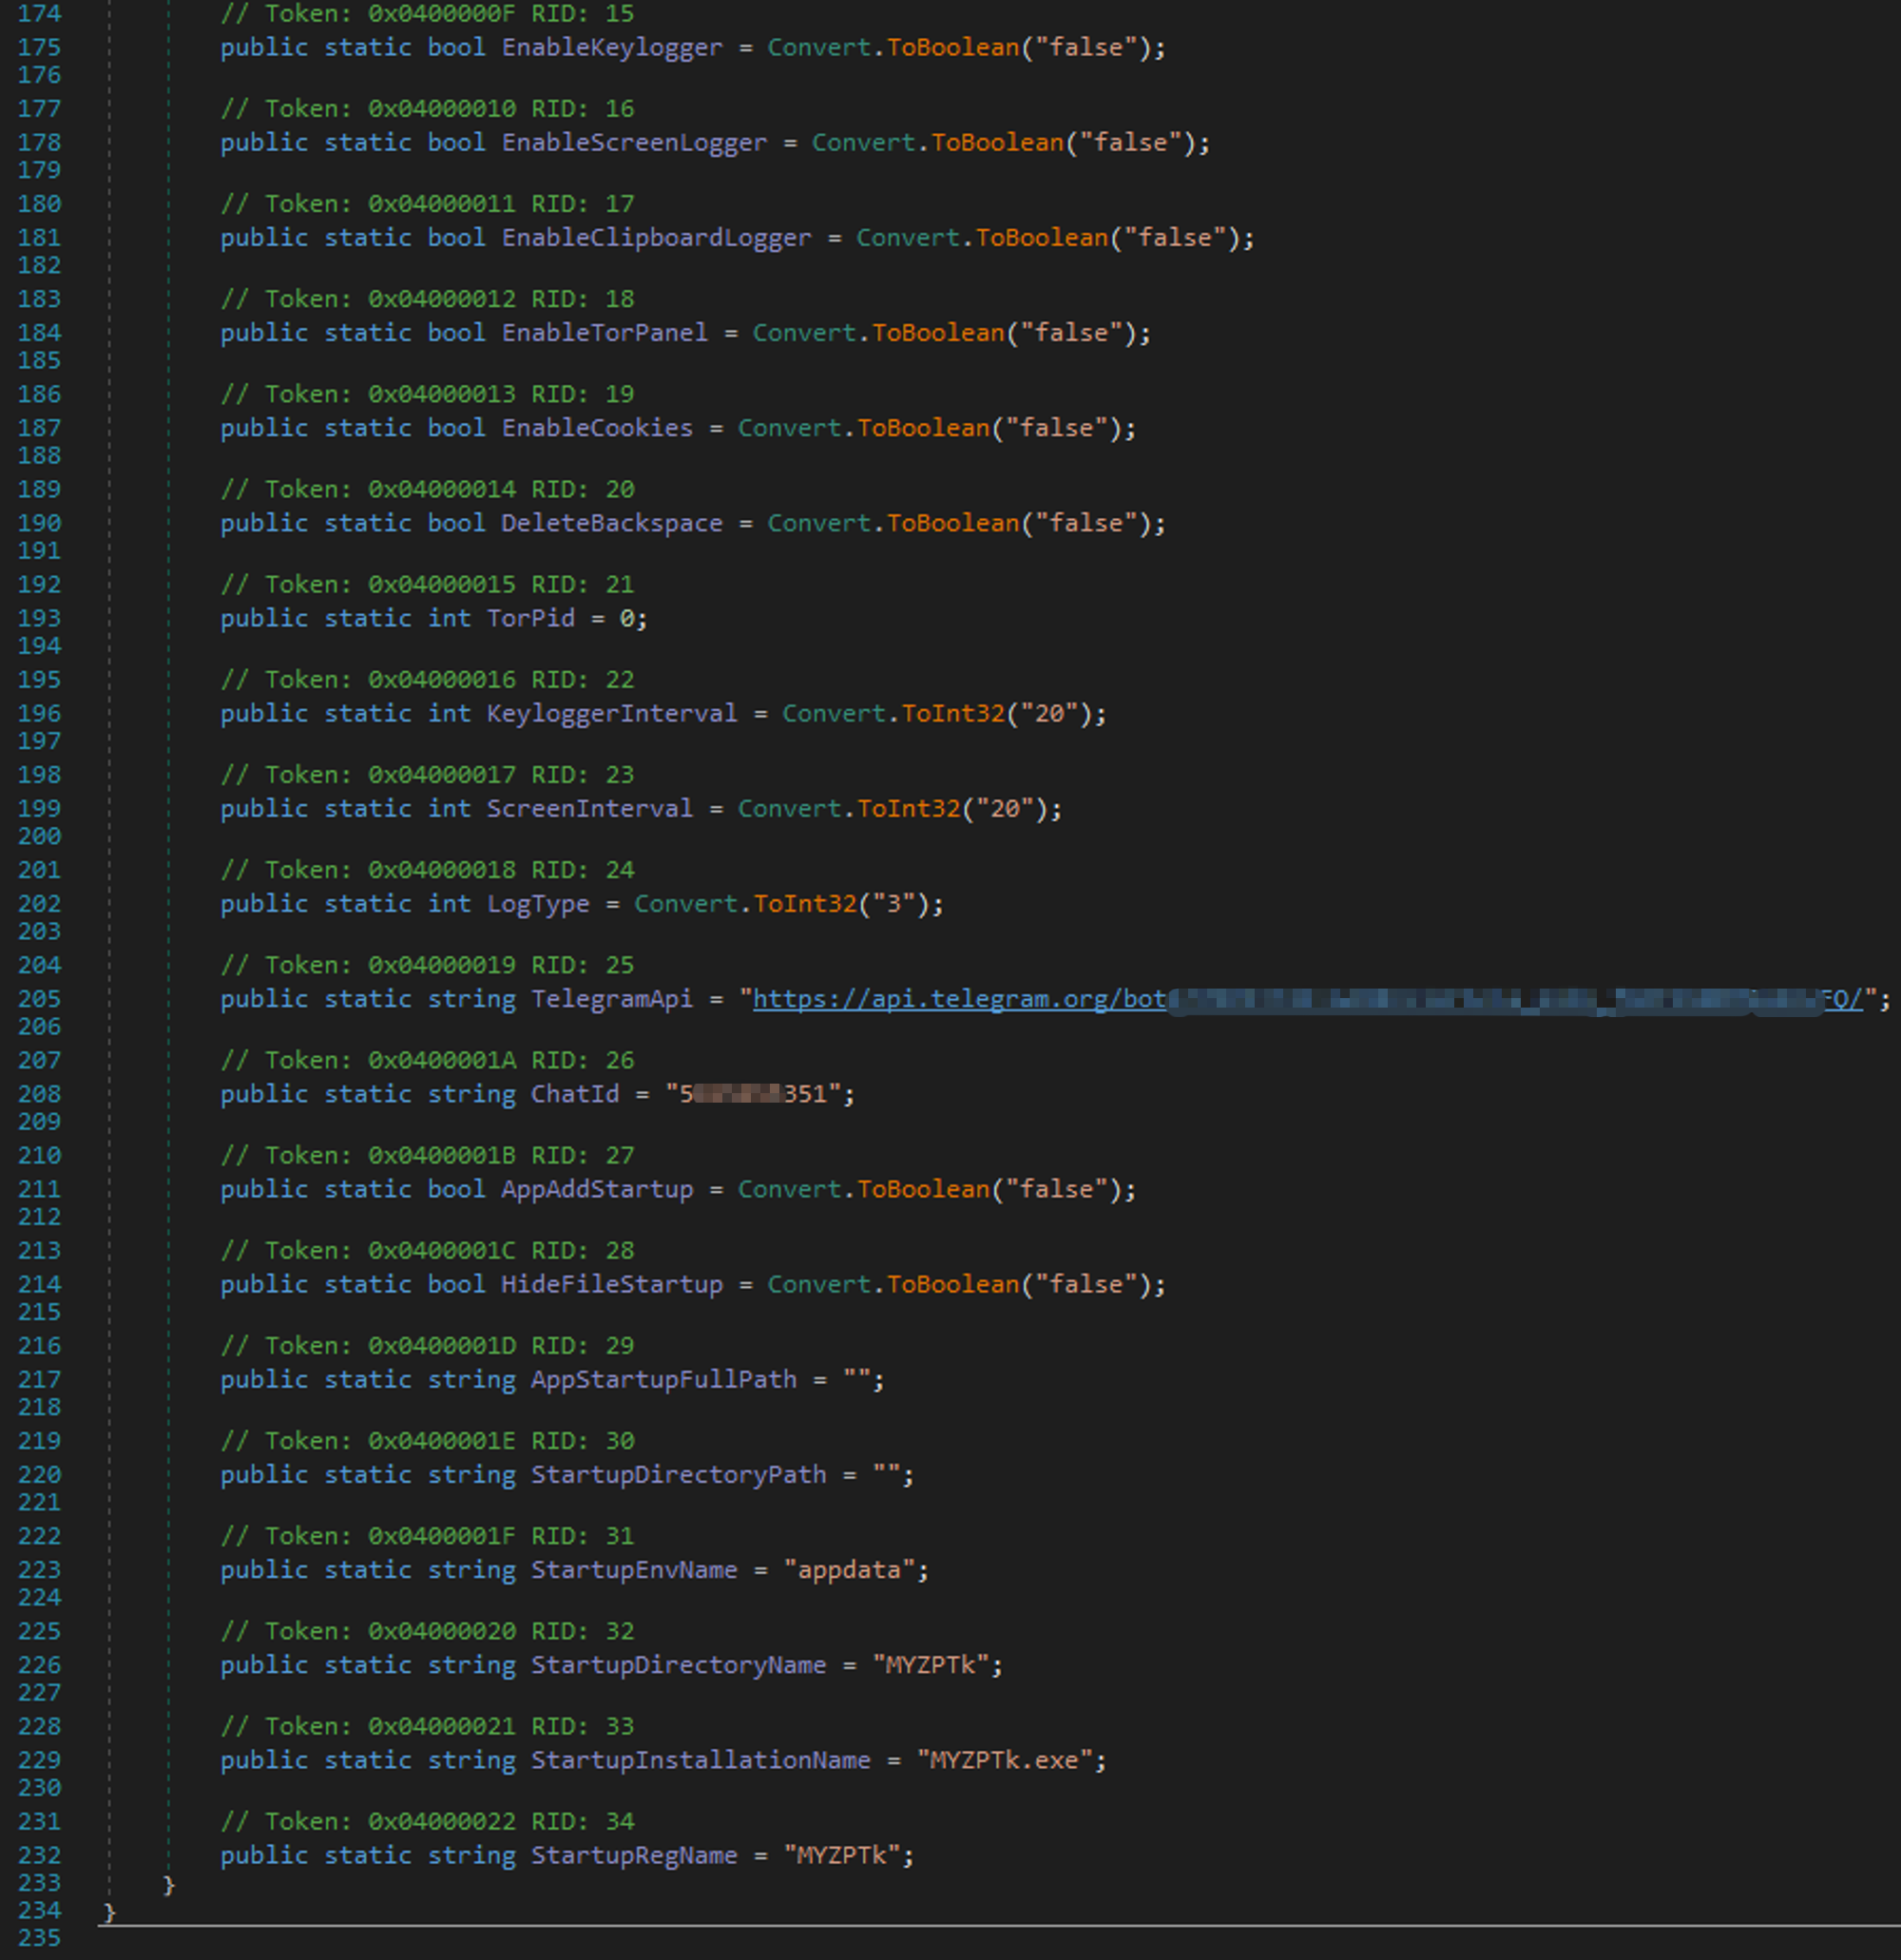The height and width of the screenshot is (1960, 1901).
Task: Click ToInt32 on the ScreenInterval line
Action: click(x=908, y=808)
